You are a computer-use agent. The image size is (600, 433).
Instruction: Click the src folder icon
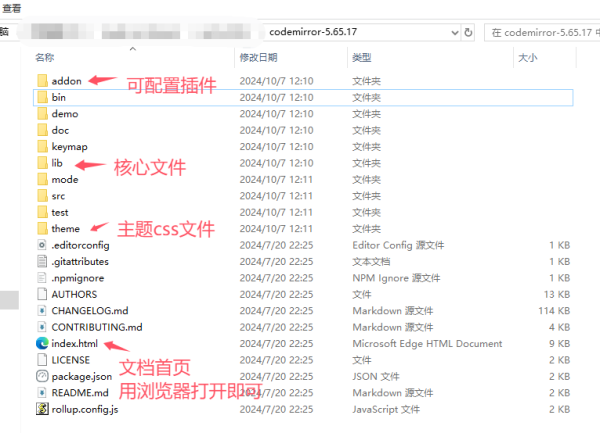pos(42,196)
